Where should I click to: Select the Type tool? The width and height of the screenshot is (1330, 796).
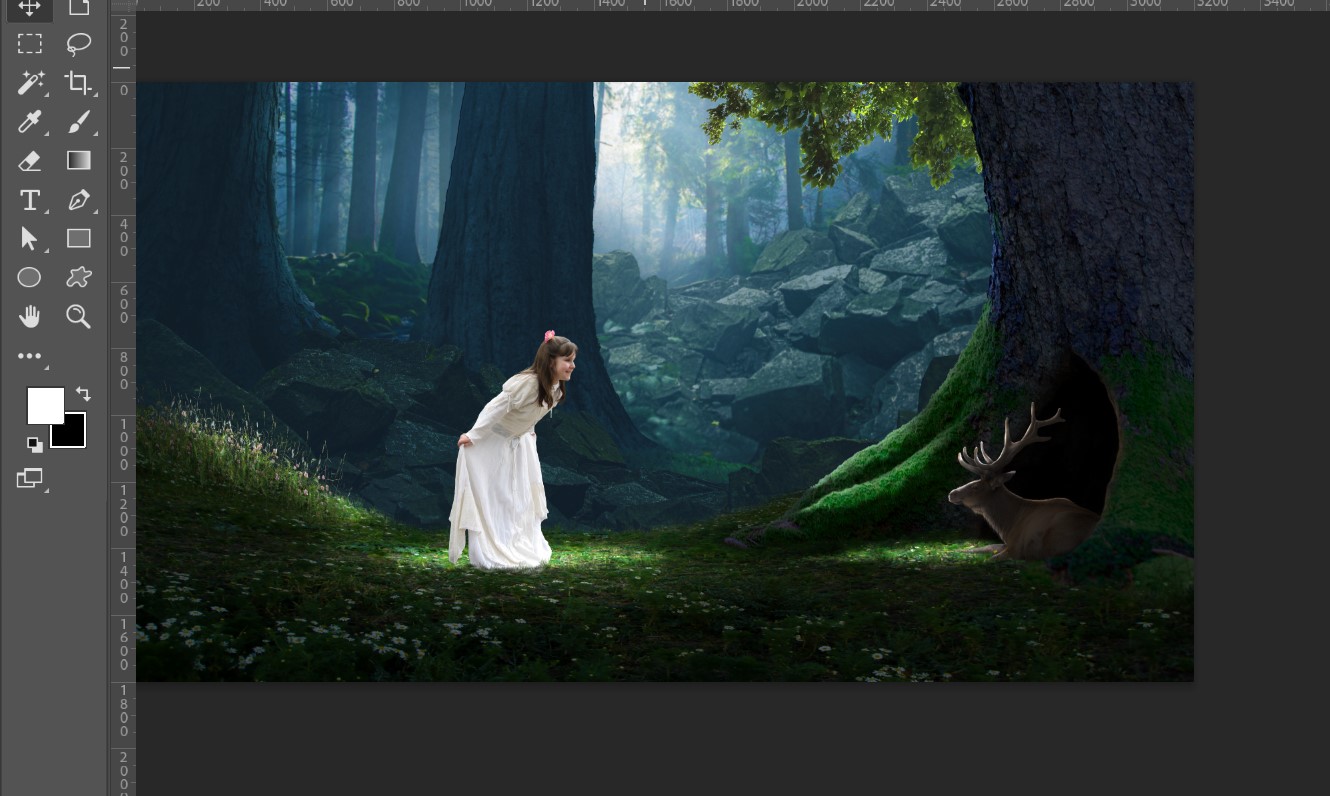tap(30, 200)
